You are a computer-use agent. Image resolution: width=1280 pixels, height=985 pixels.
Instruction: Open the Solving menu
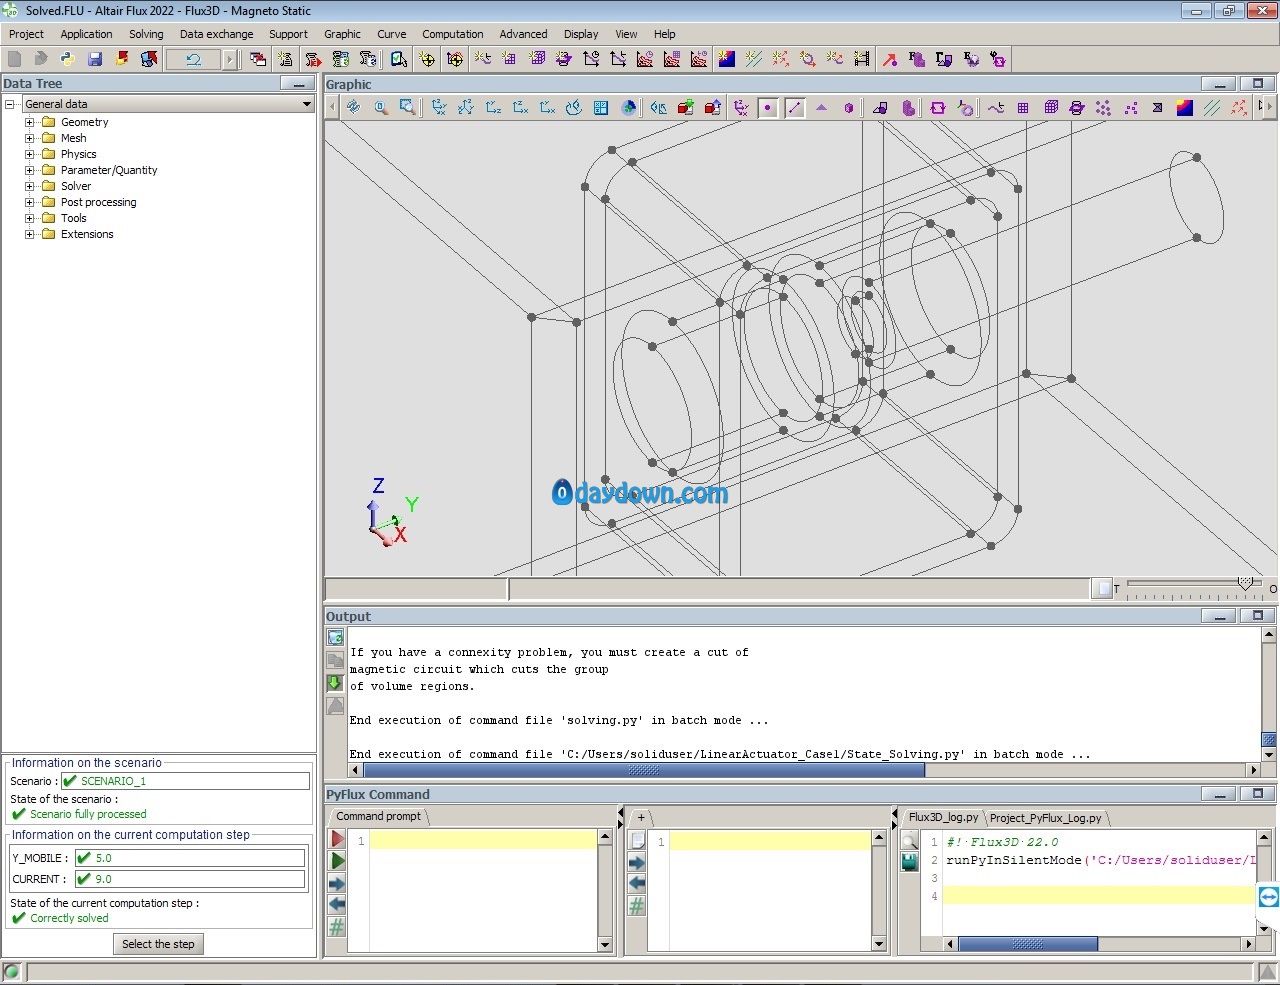point(146,34)
